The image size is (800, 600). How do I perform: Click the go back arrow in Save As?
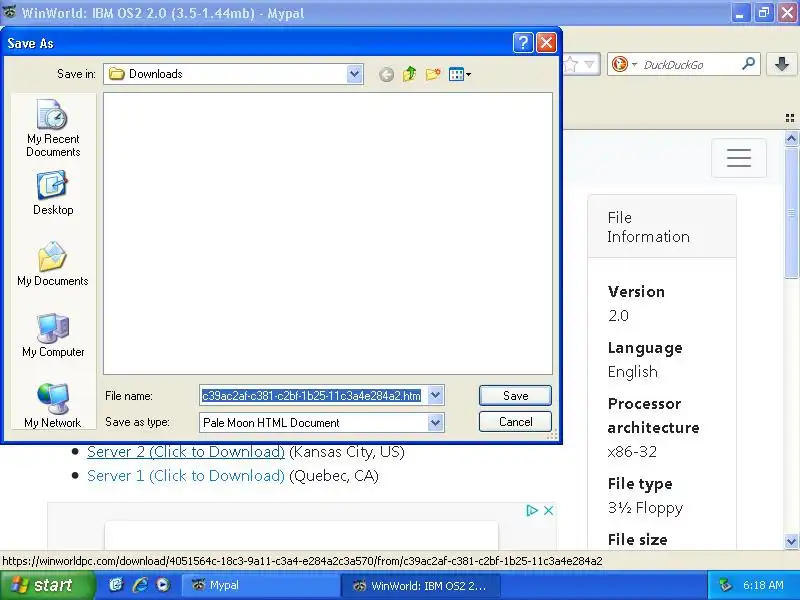tap(386, 74)
